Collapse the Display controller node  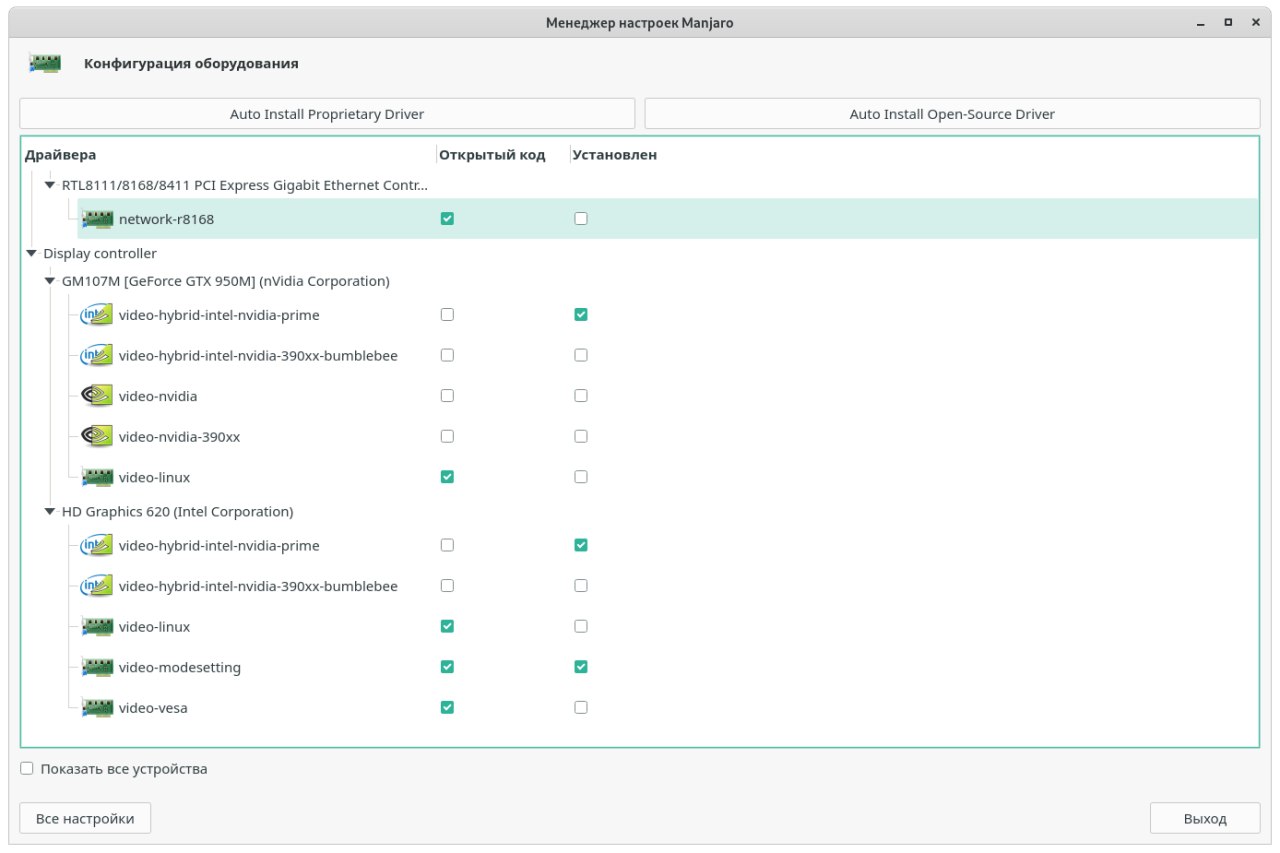[x=31, y=253]
